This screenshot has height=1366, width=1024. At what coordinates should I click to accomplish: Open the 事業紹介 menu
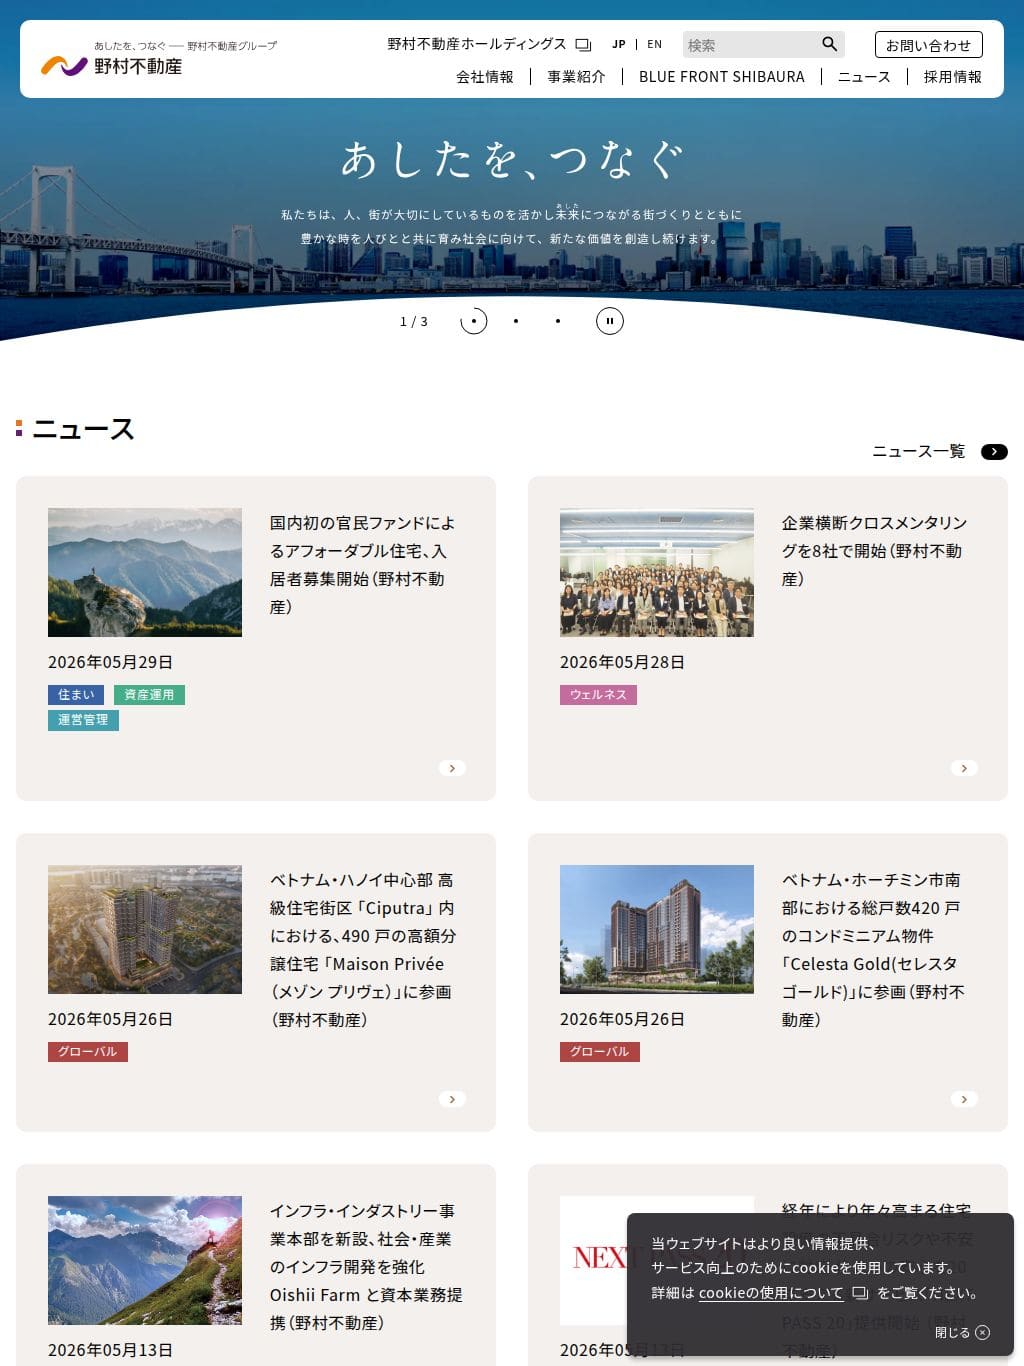[576, 77]
